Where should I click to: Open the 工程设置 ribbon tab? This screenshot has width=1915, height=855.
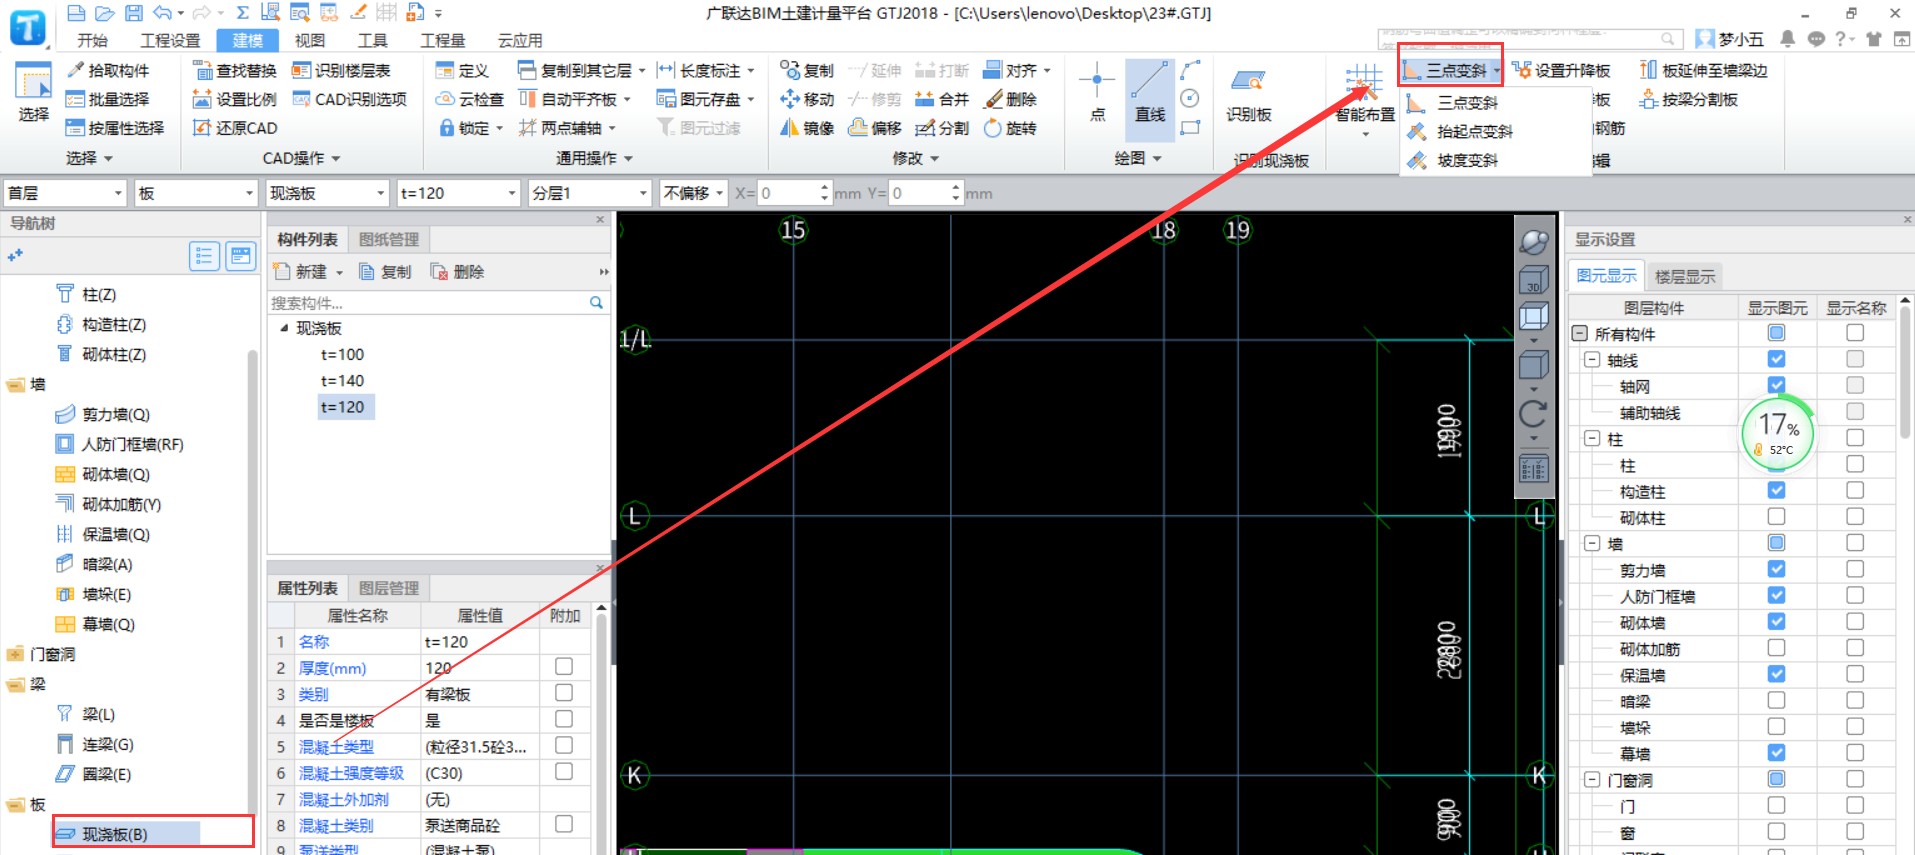(170, 40)
